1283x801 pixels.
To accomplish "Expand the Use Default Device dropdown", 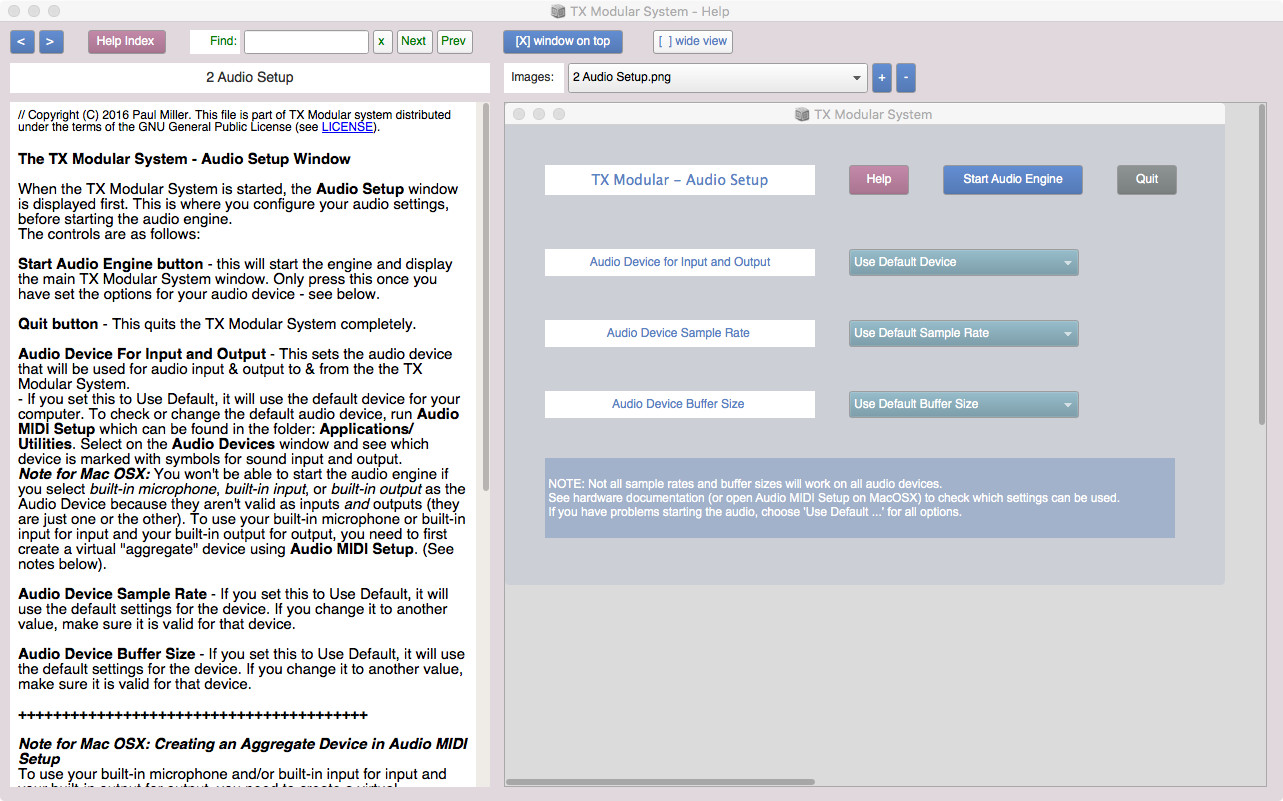I will pyautogui.click(x=963, y=263).
